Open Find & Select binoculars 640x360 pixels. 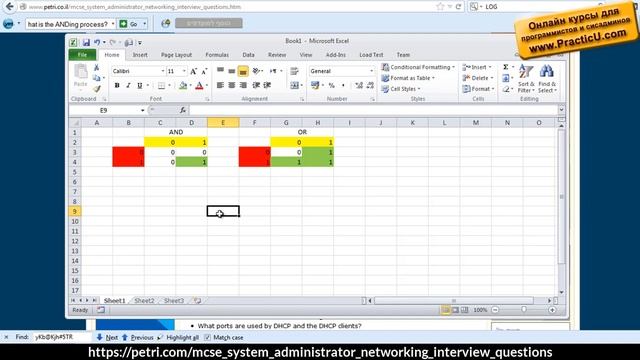(x=547, y=78)
